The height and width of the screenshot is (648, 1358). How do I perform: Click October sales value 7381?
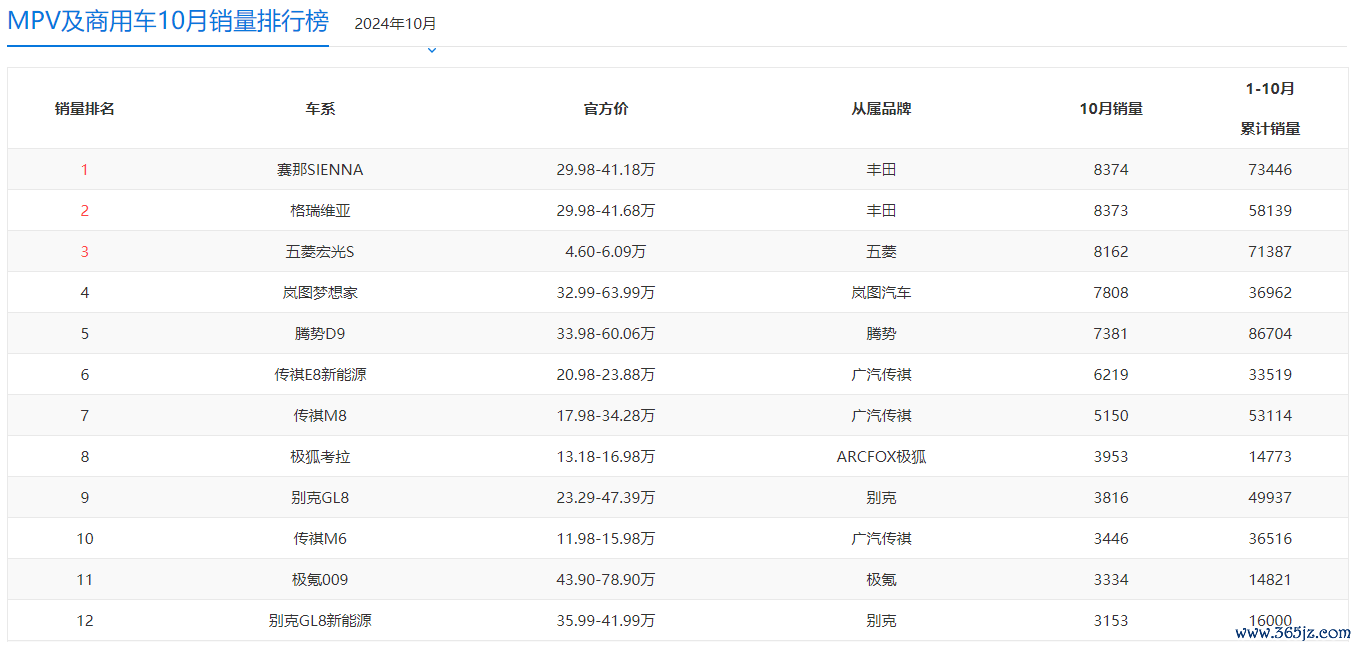tap(1111, 334)
